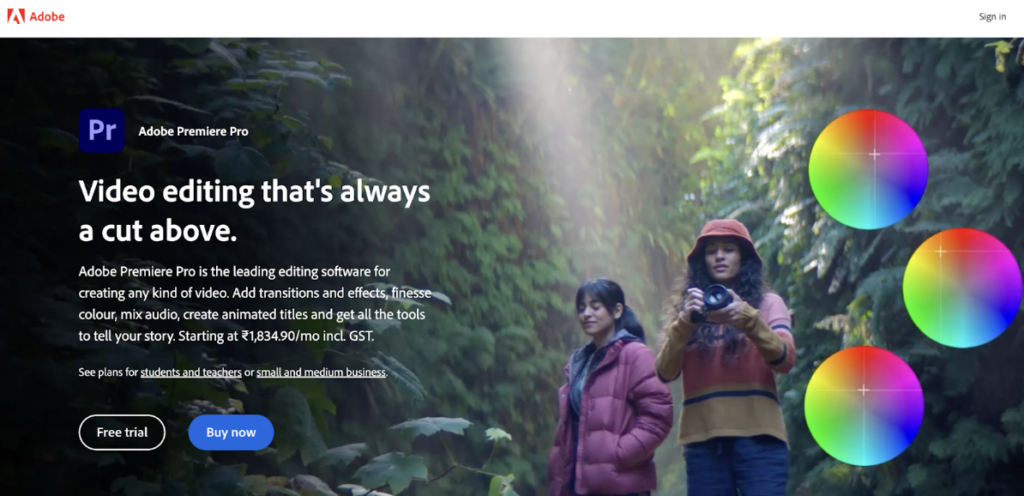This screenshot has width=1024, height=496.
Task: Click the blue Buy now button
Action: 231,432
